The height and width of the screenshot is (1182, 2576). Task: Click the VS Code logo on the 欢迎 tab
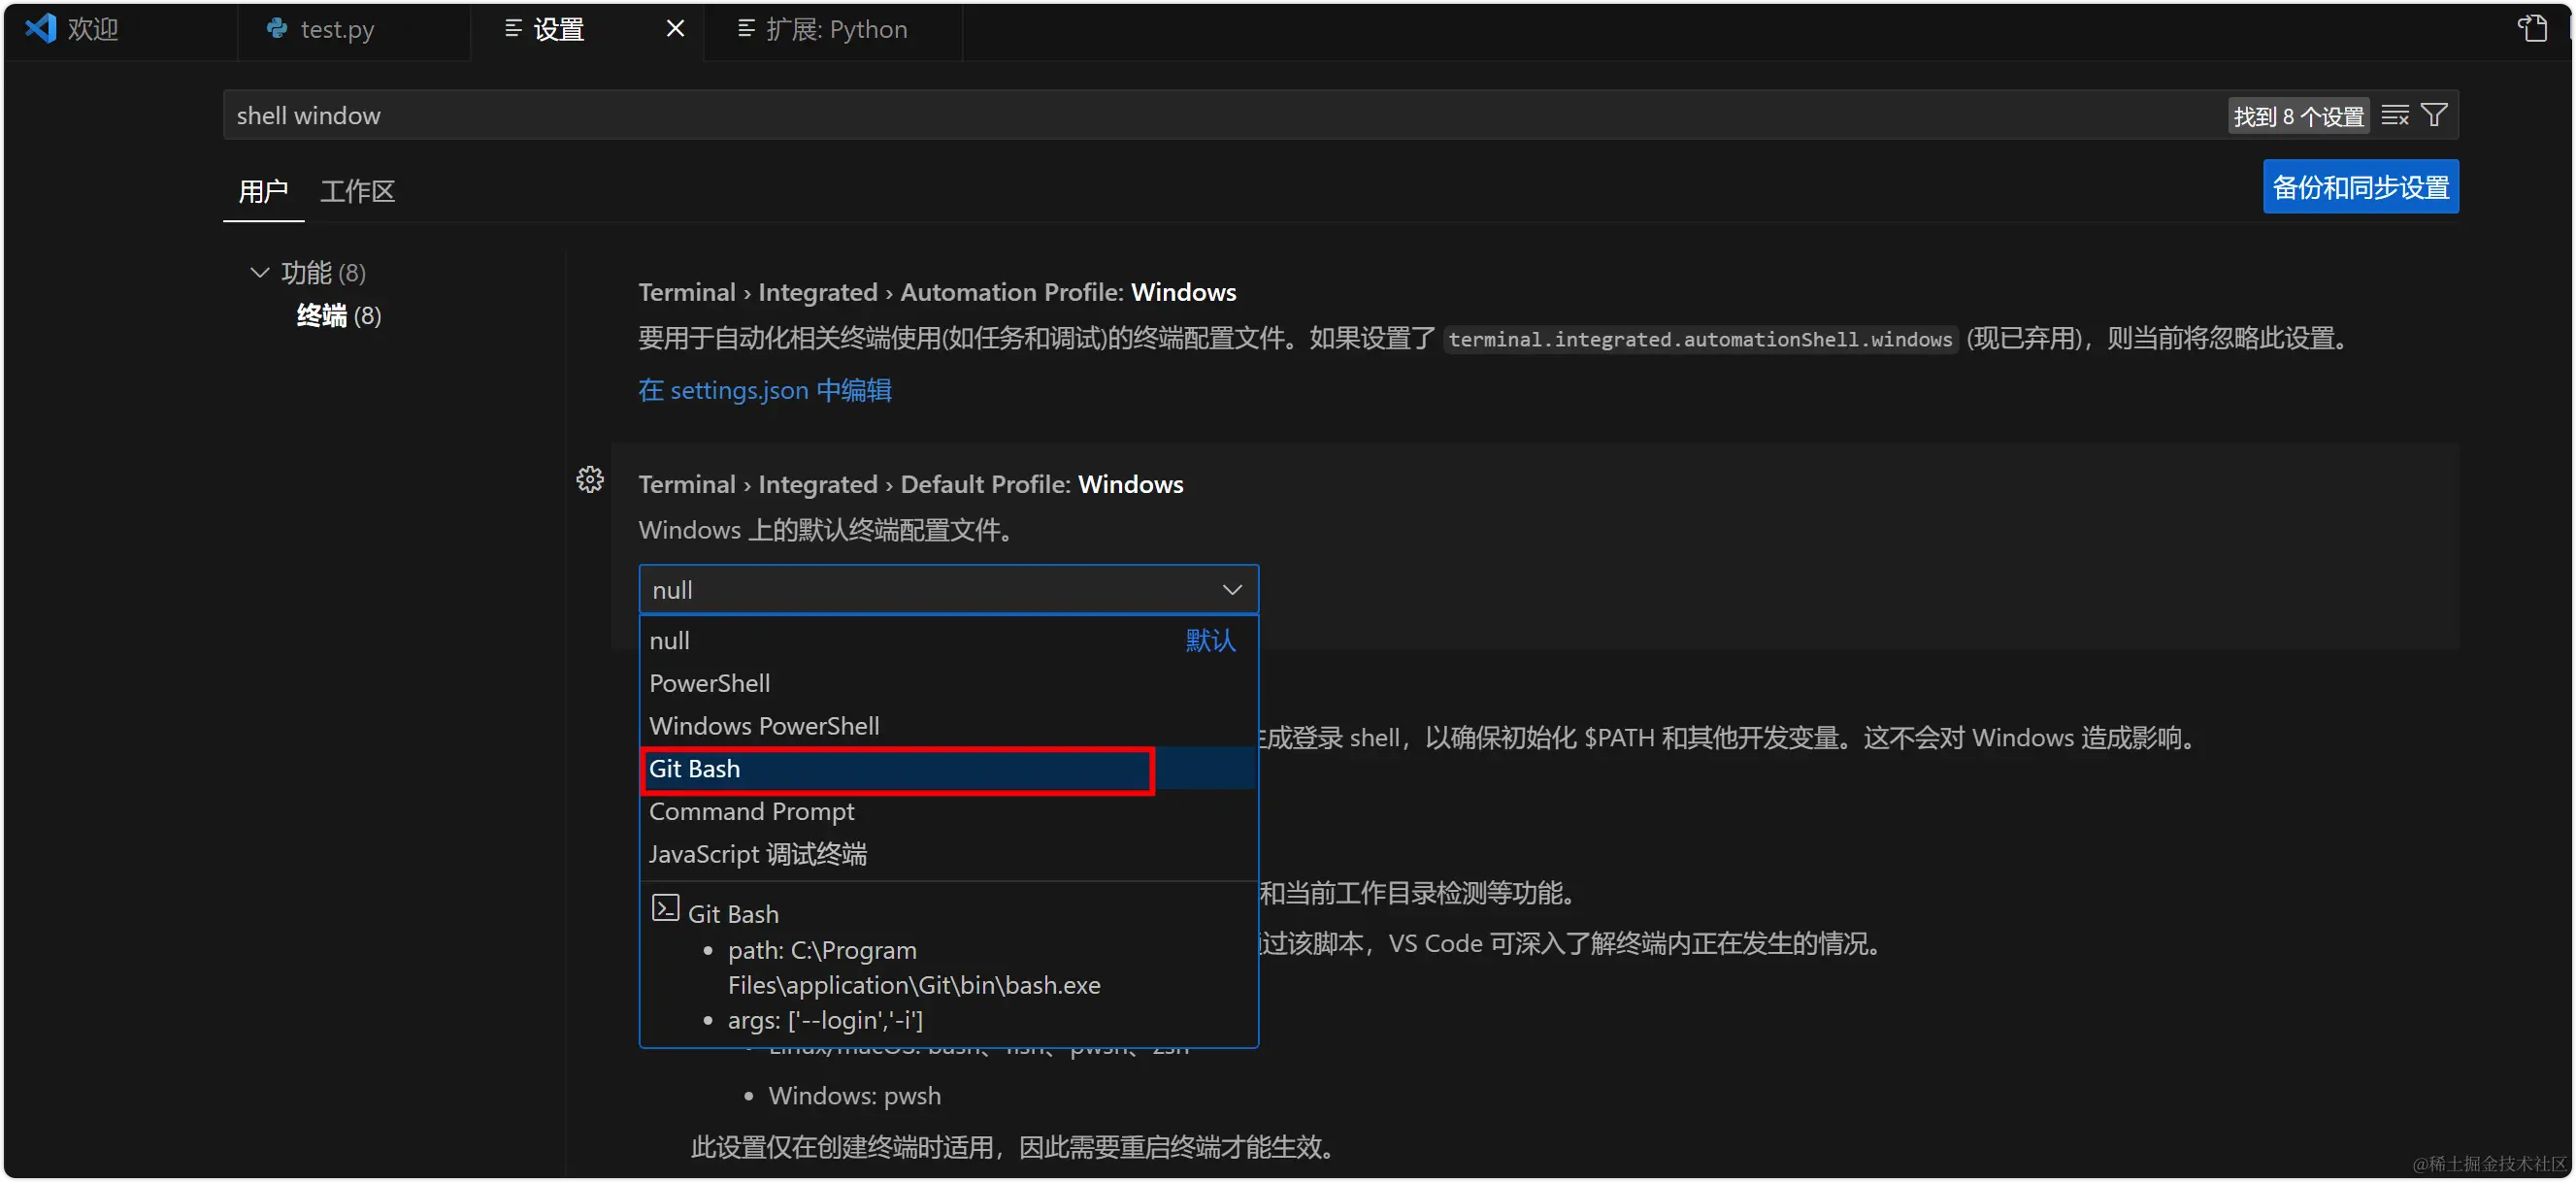click(x=39, y=28)
